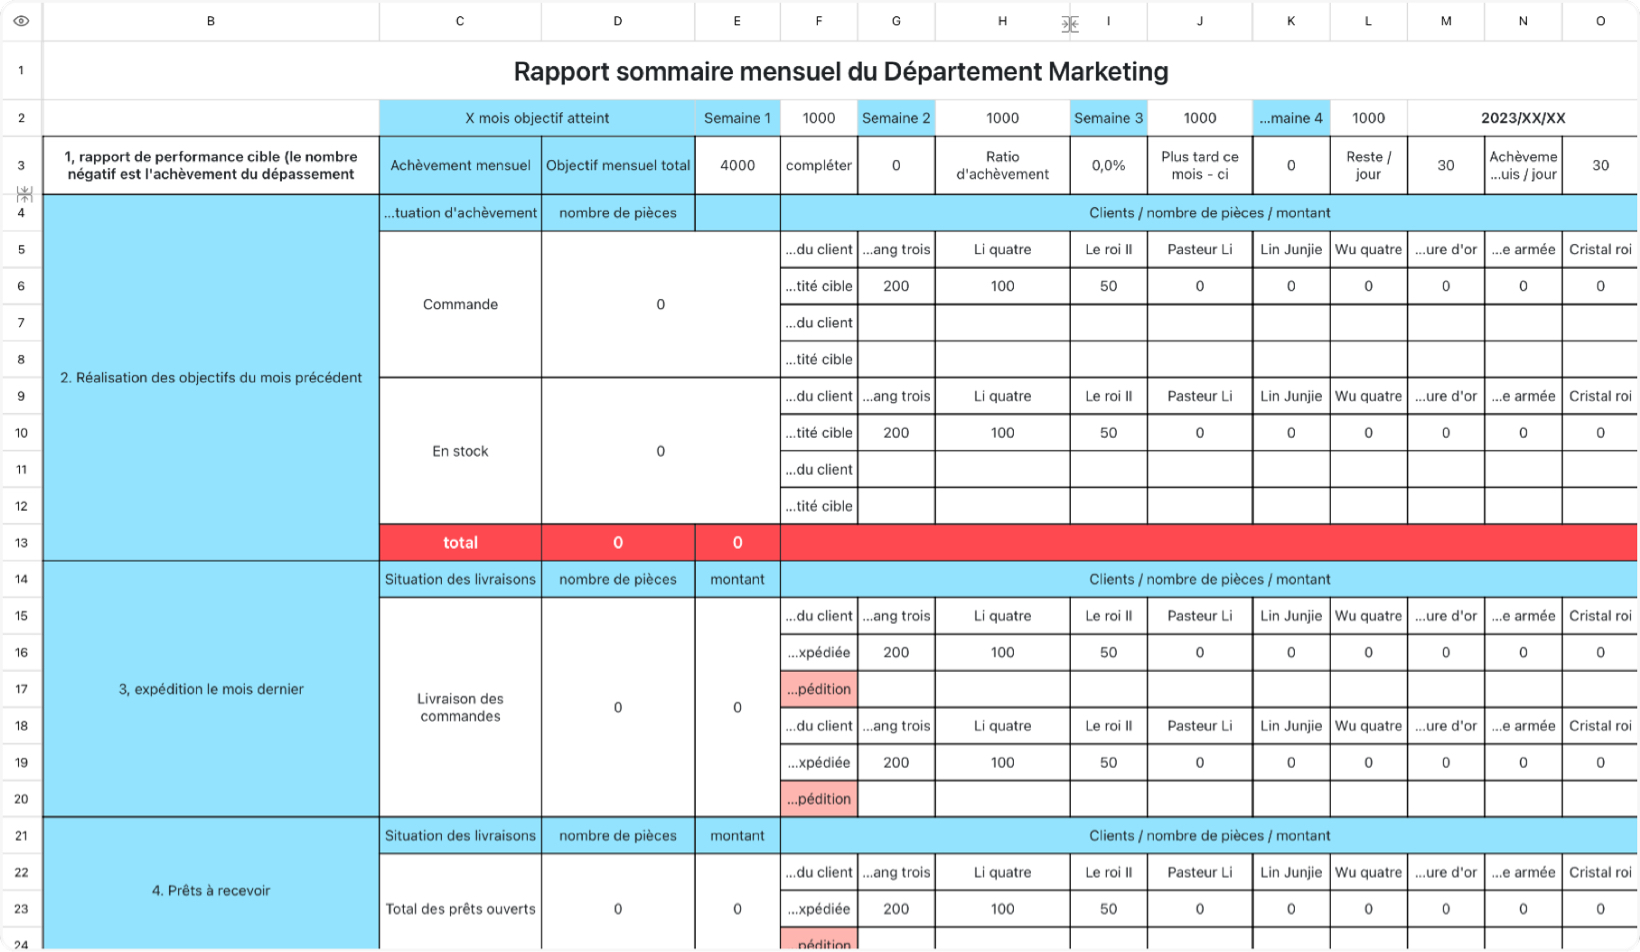Select the row 1 header
Screen dimensions: 1640x952
pos(21,71)
